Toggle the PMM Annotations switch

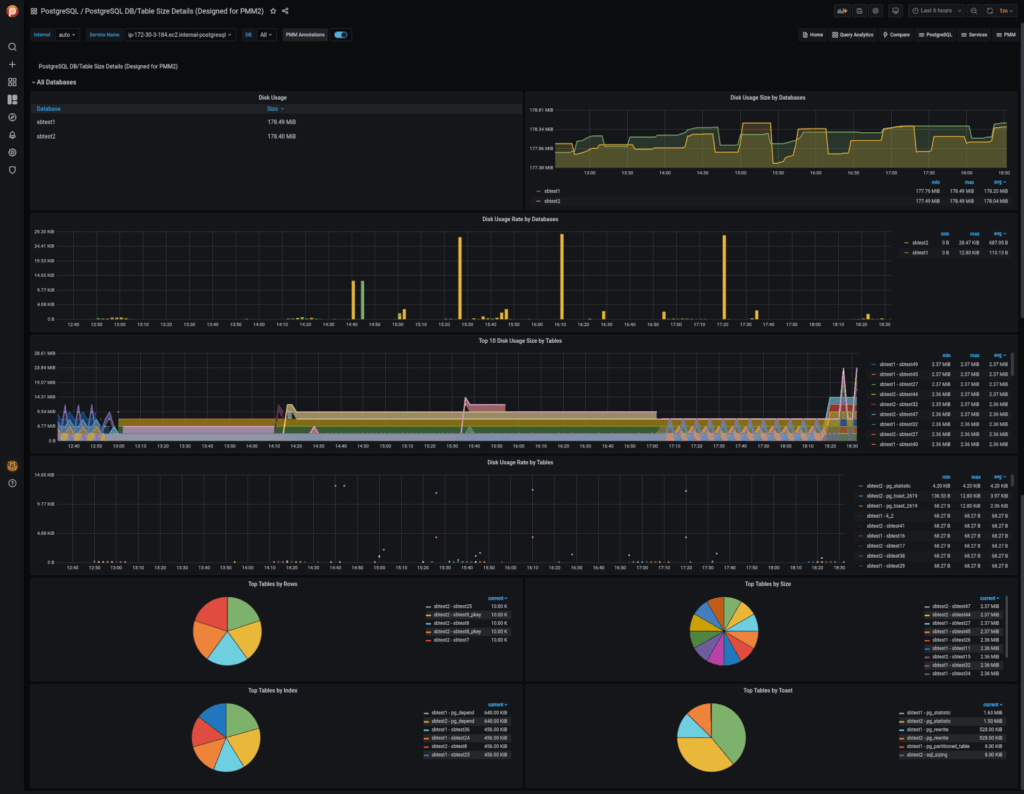(x=340, y=34)
